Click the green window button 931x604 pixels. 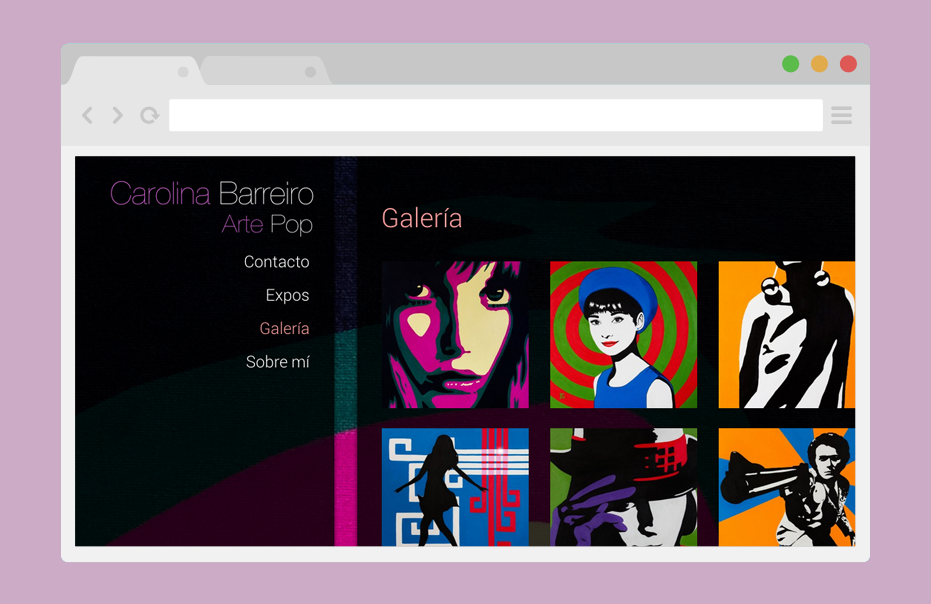[x=790, y=64]
